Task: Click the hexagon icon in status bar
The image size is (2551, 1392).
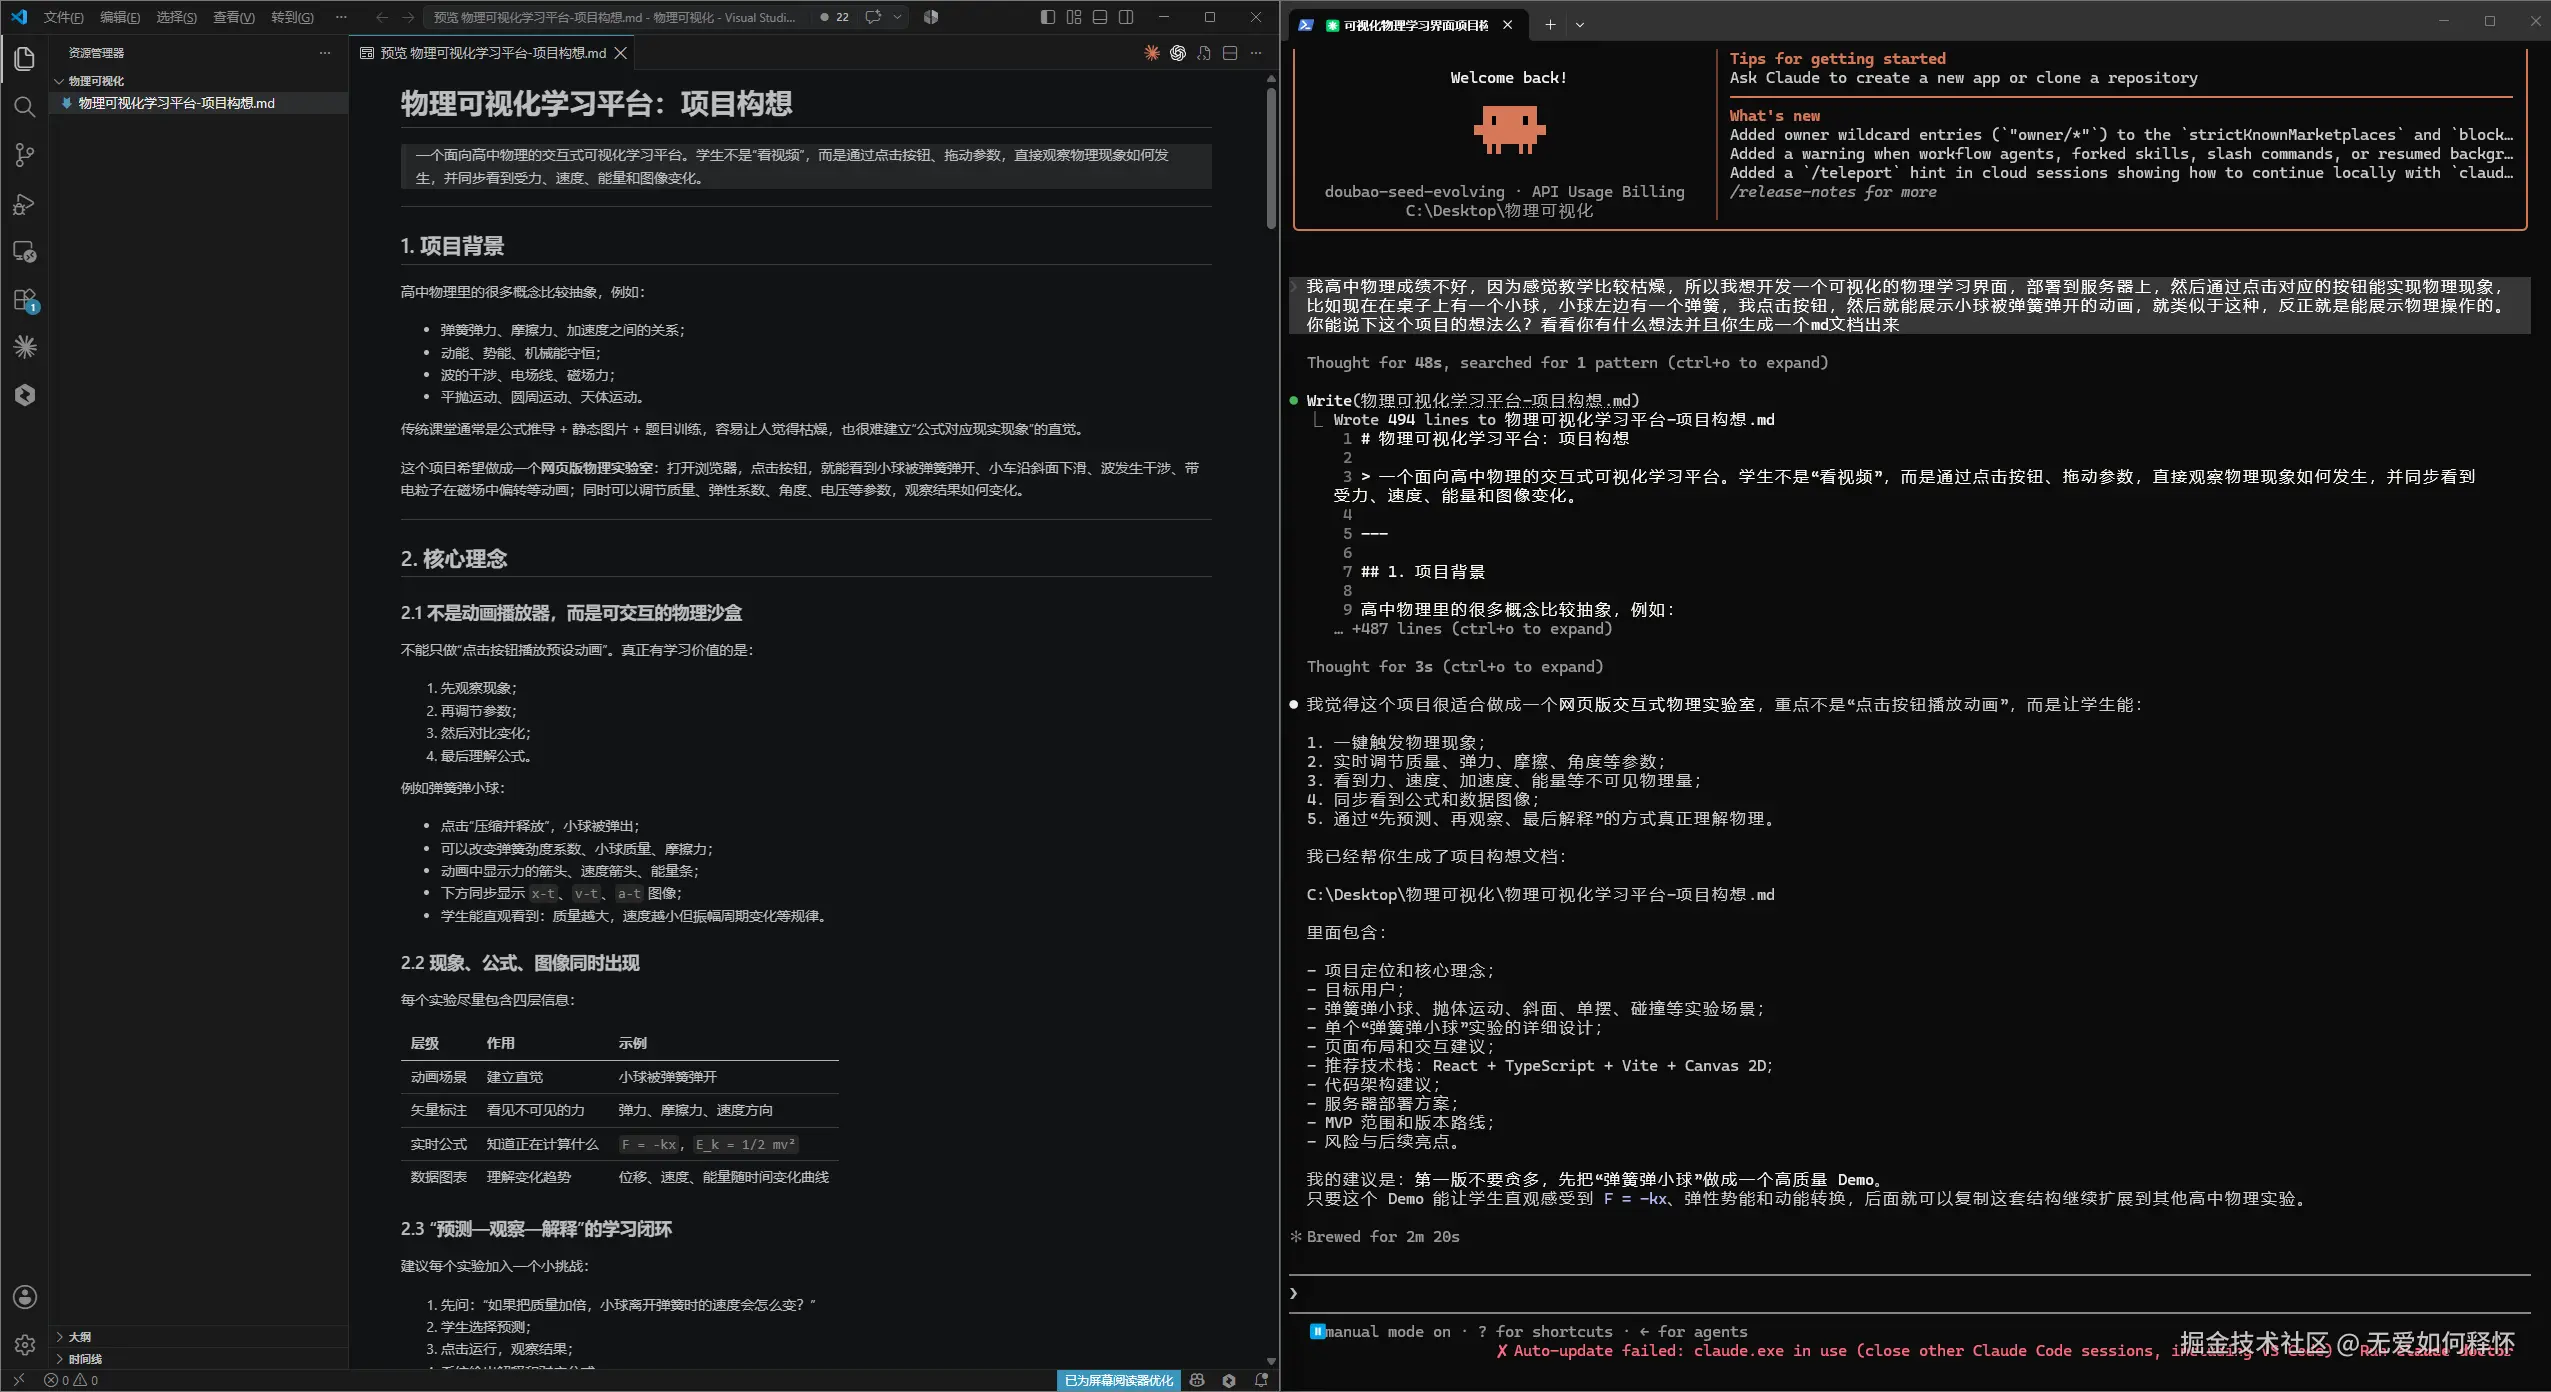Action: click(x=1229, y=1380)
